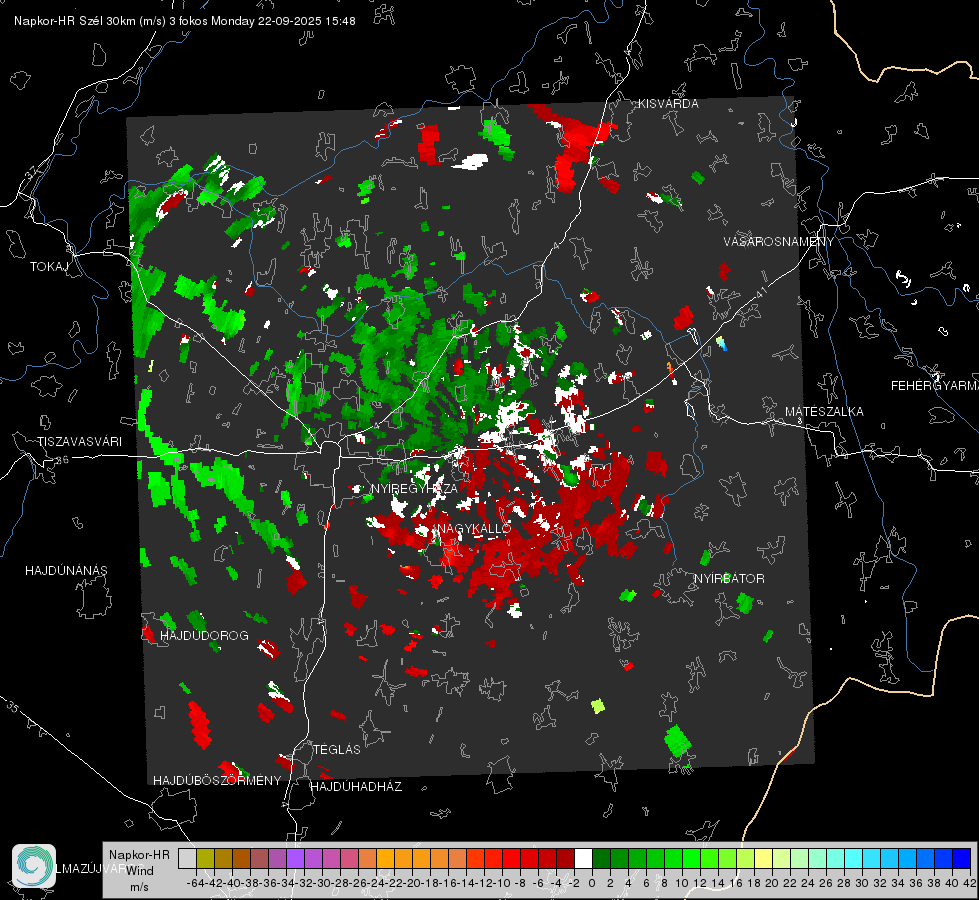Click the TÉGLÁS town label
Image resolution: width=979 pixels, height=900 pixels.
337,750
